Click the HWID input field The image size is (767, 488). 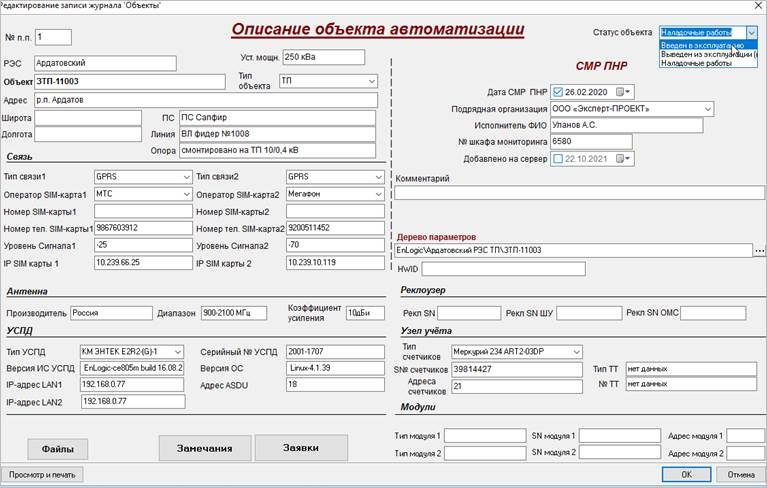pos(503,269)
